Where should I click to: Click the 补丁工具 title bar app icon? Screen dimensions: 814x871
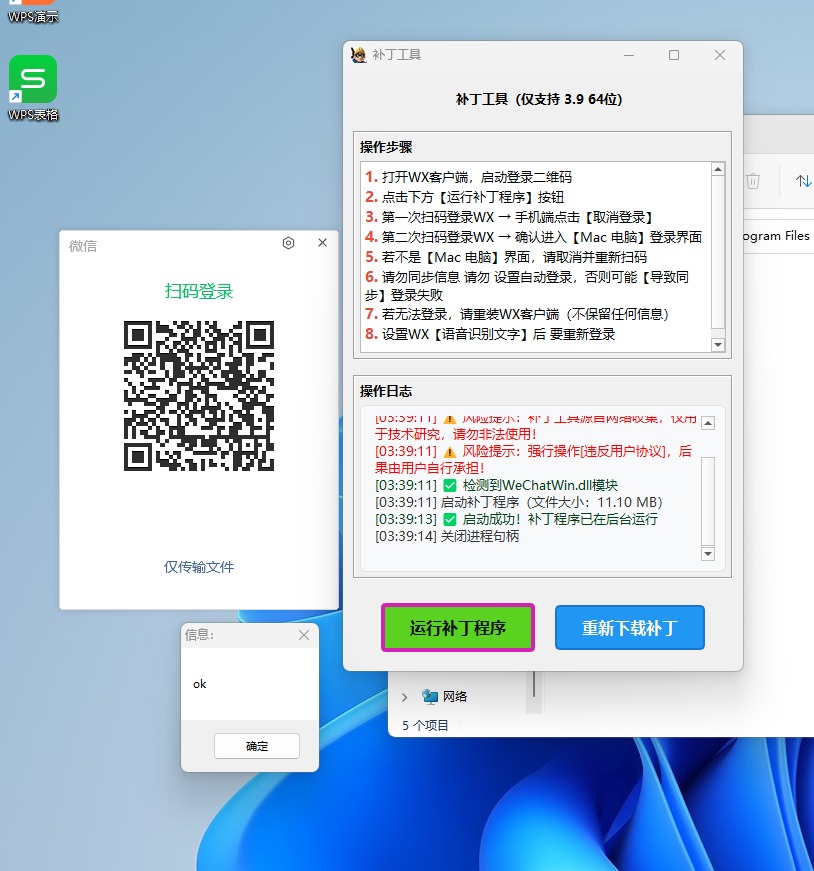[358, 55]
